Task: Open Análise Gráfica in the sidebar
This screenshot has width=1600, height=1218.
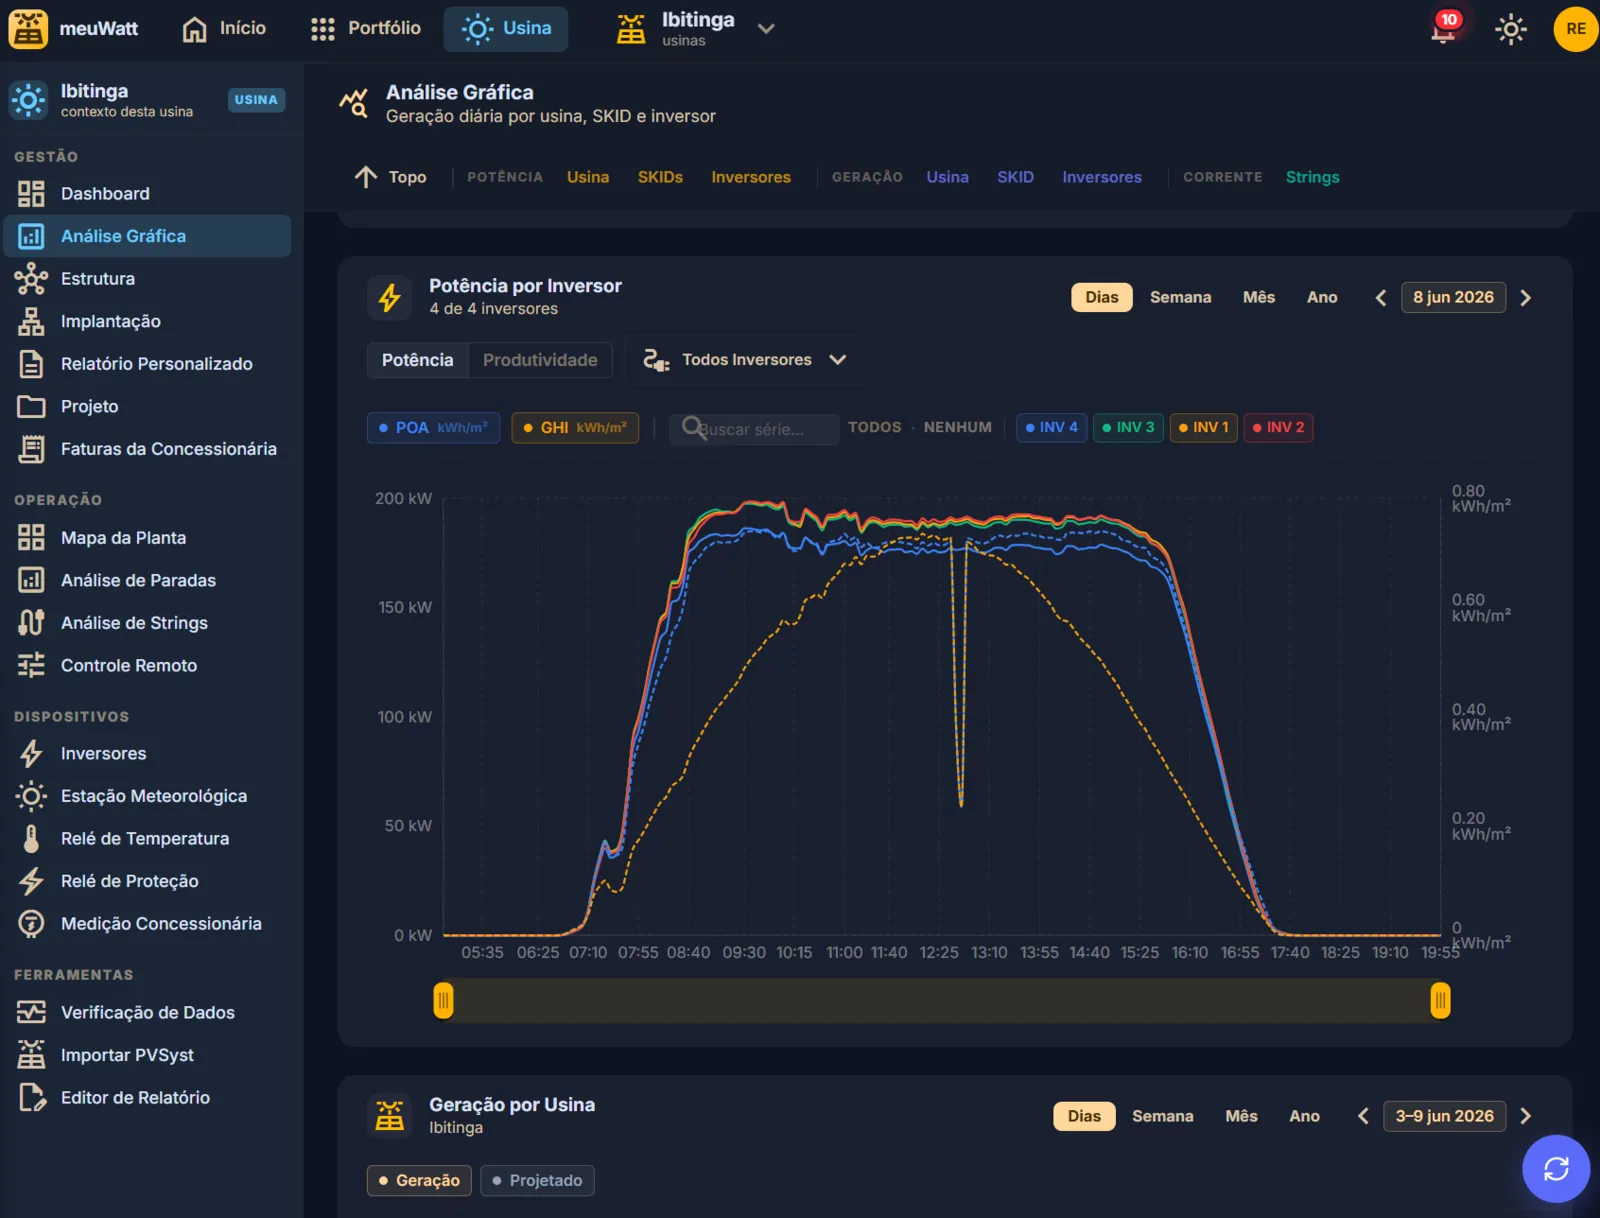Action: click(147, 236)
